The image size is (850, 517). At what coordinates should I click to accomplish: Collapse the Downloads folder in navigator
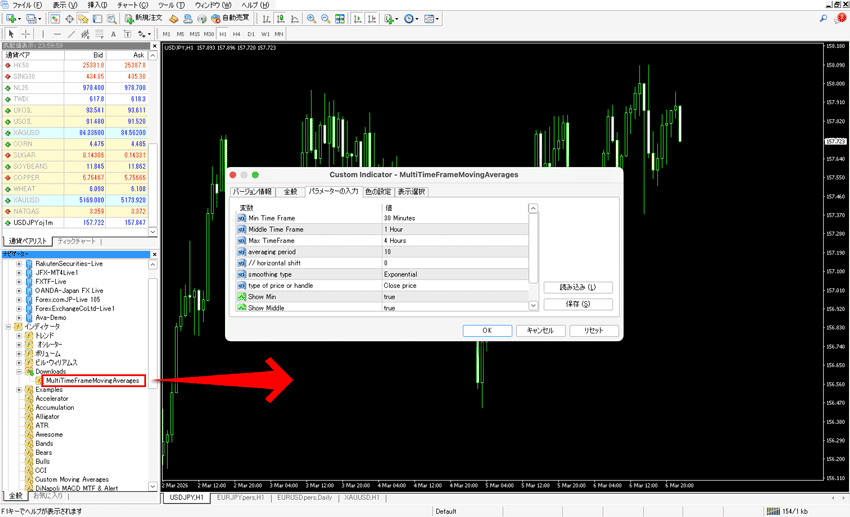tap(19, 371)
